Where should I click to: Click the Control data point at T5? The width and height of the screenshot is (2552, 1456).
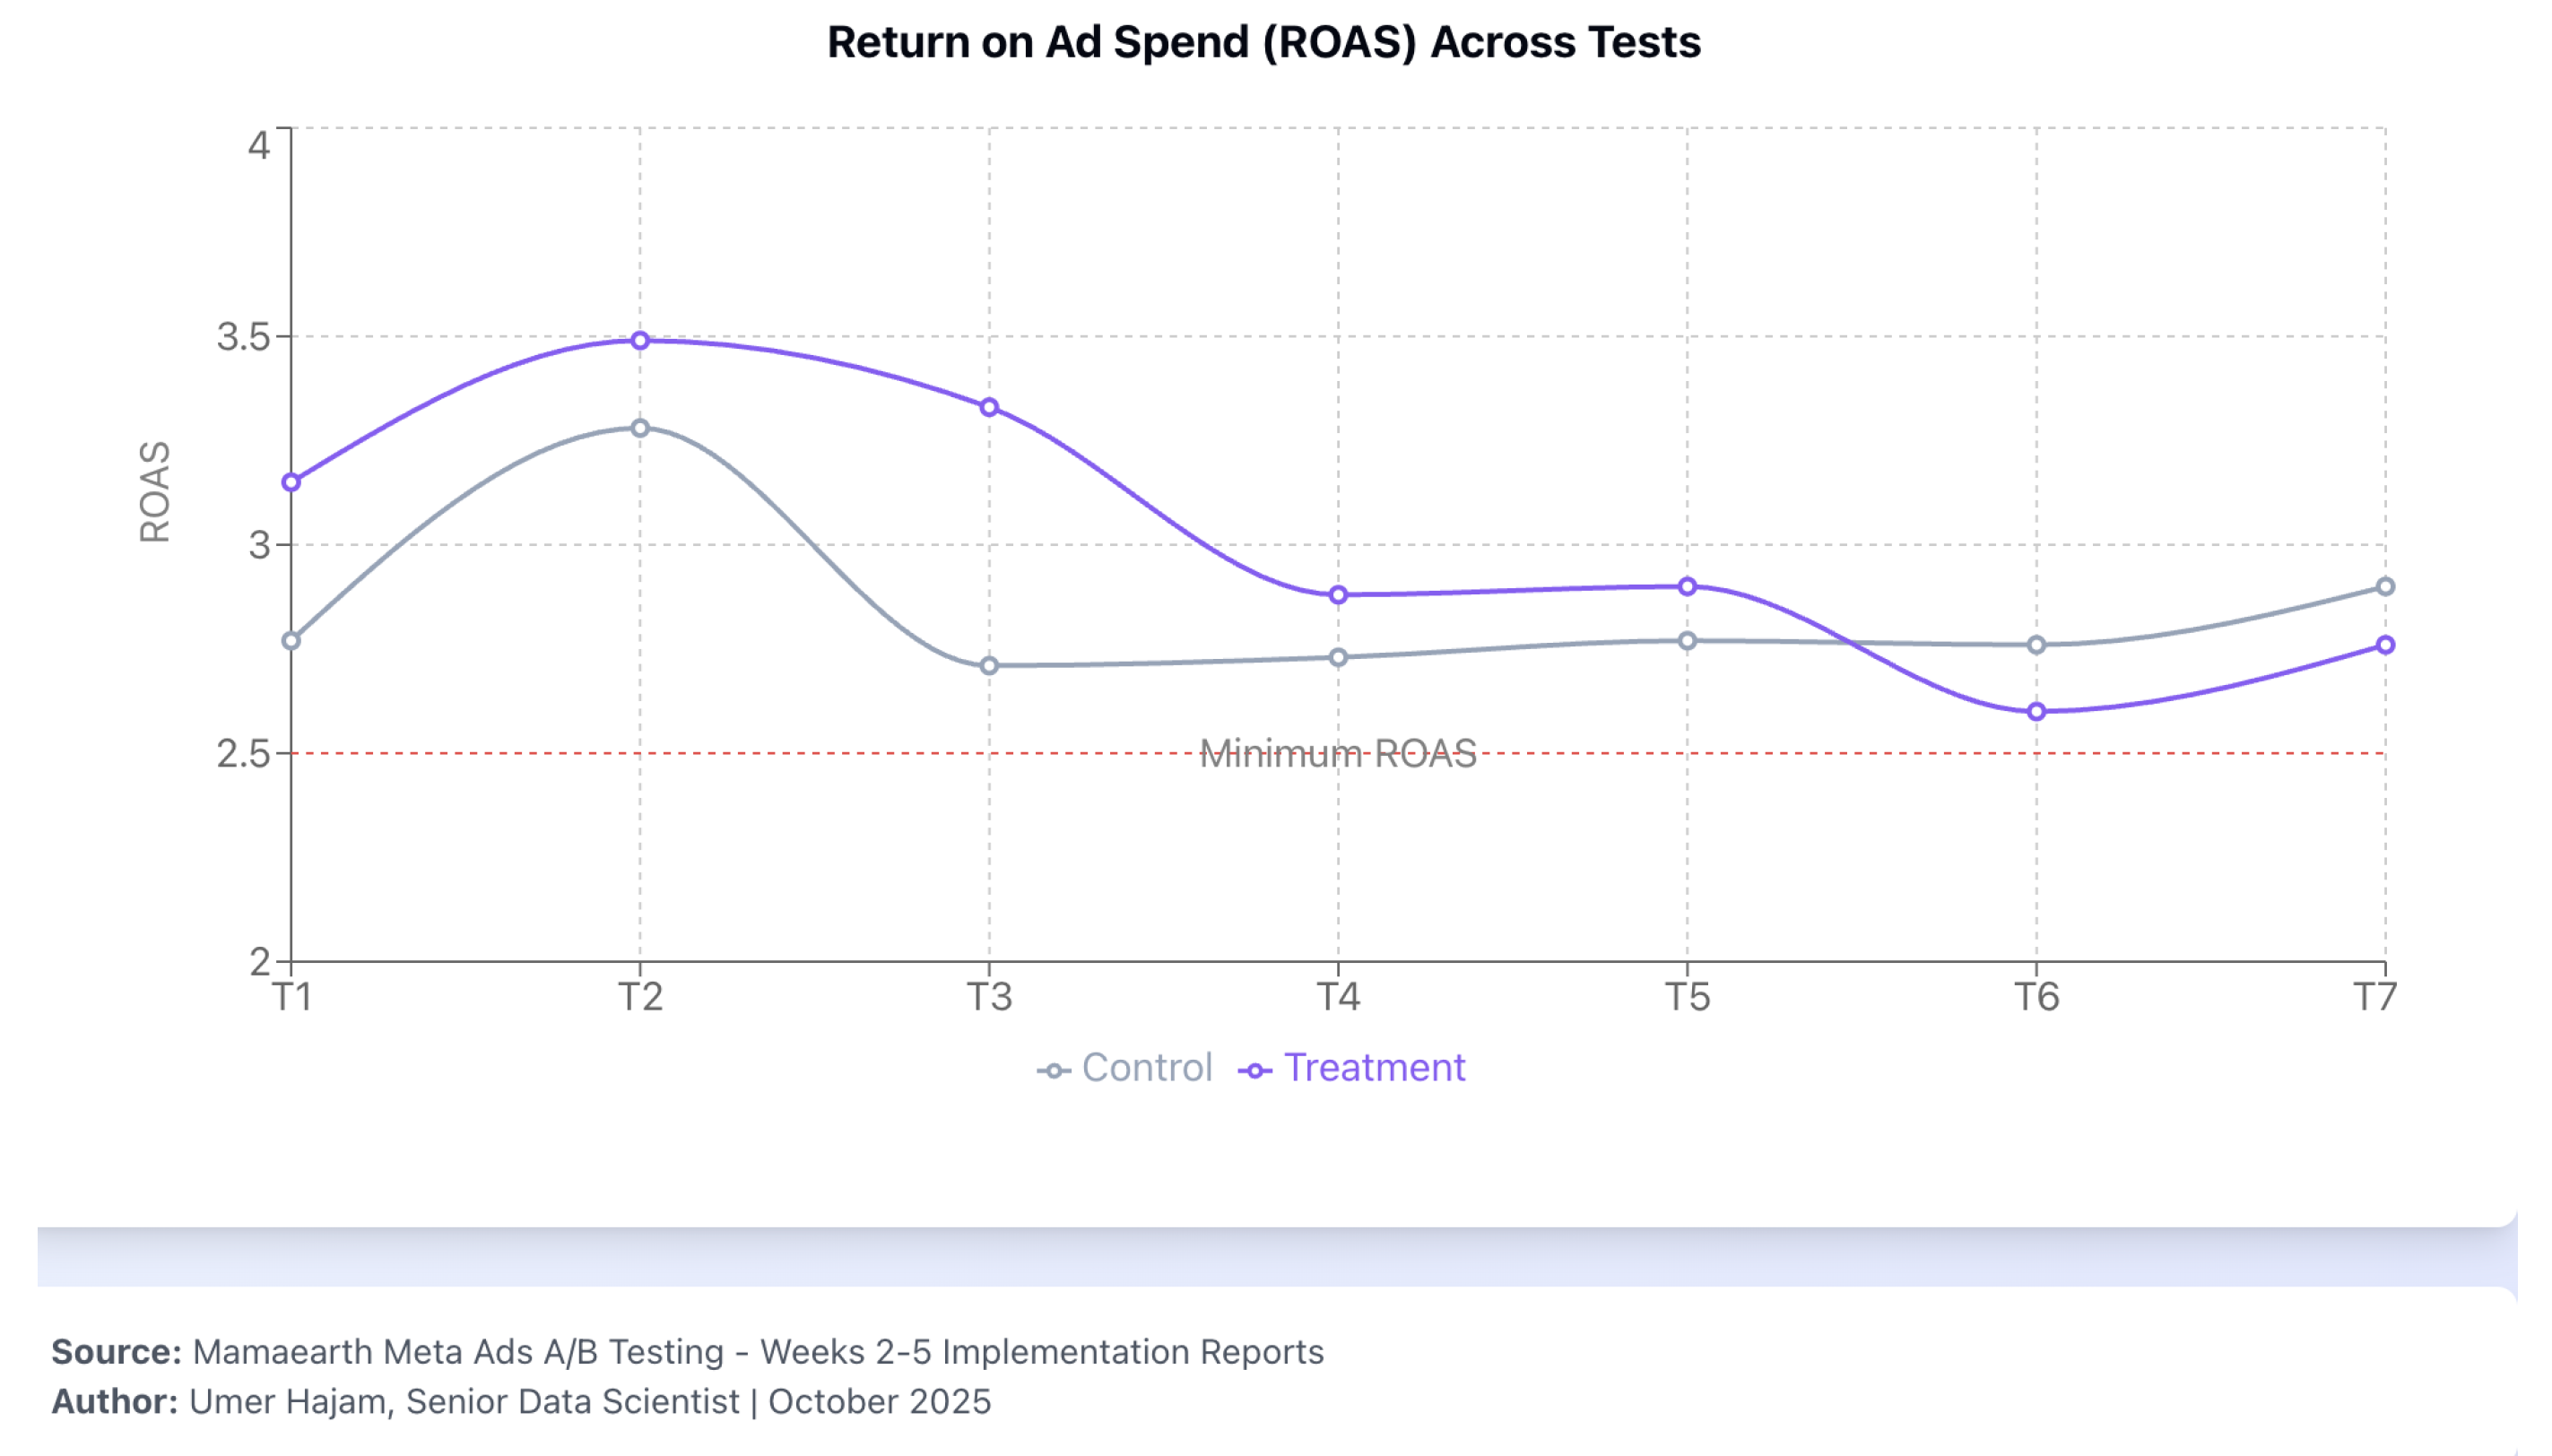coord(1687,641)
